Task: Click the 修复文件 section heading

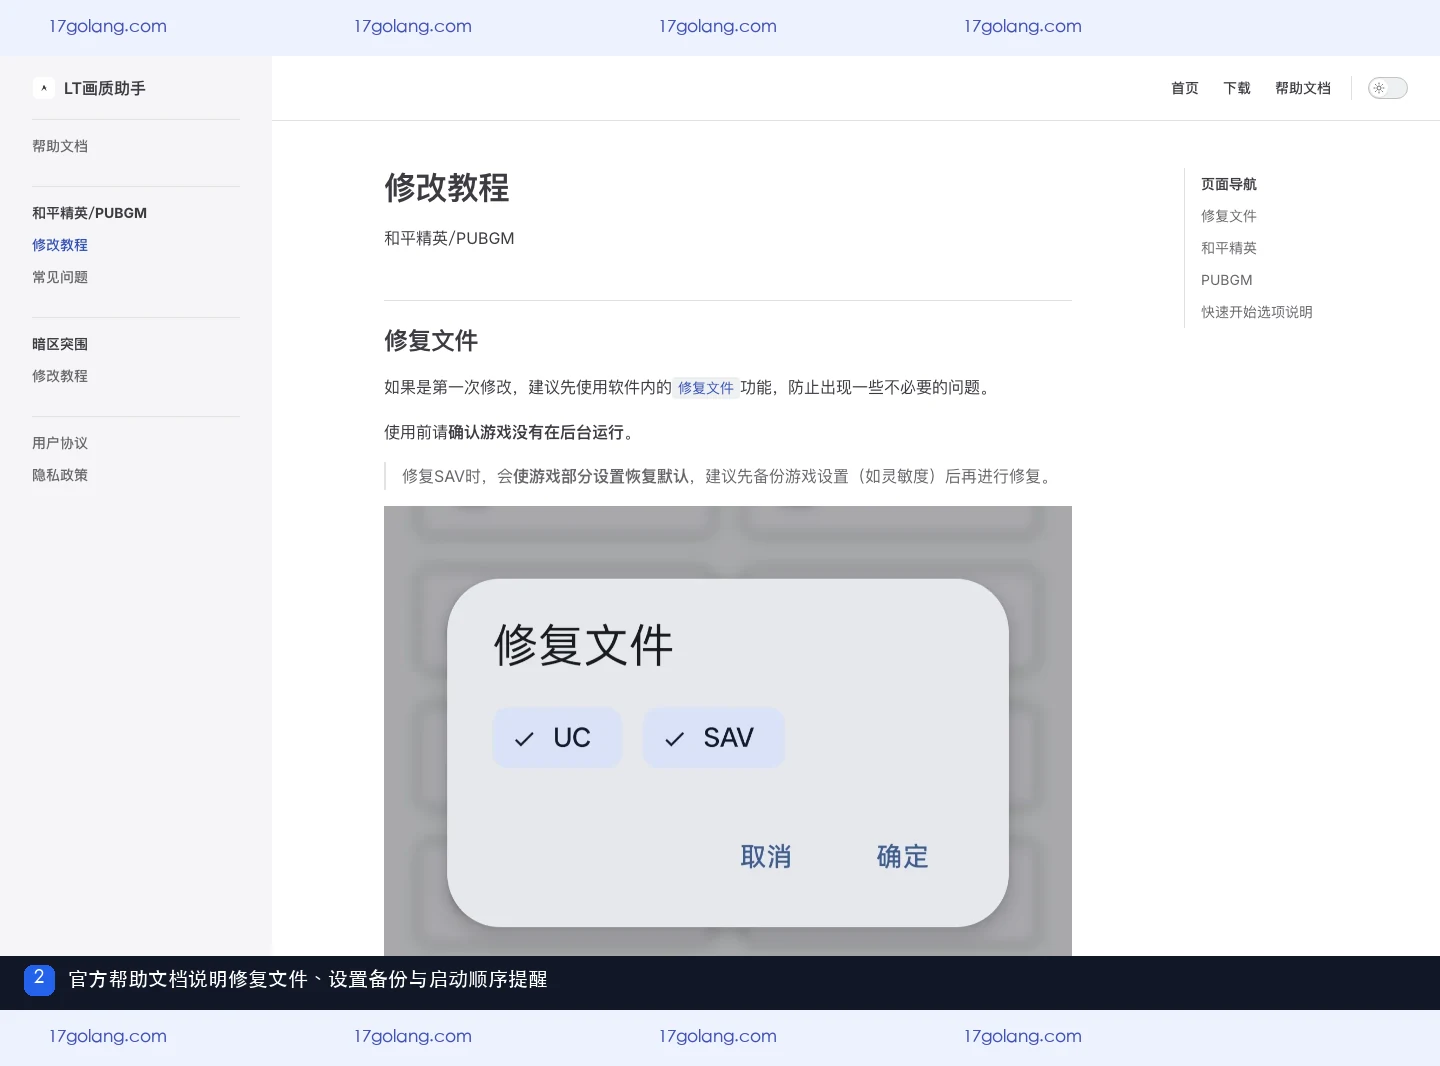Action: click(x=431, y=341)
